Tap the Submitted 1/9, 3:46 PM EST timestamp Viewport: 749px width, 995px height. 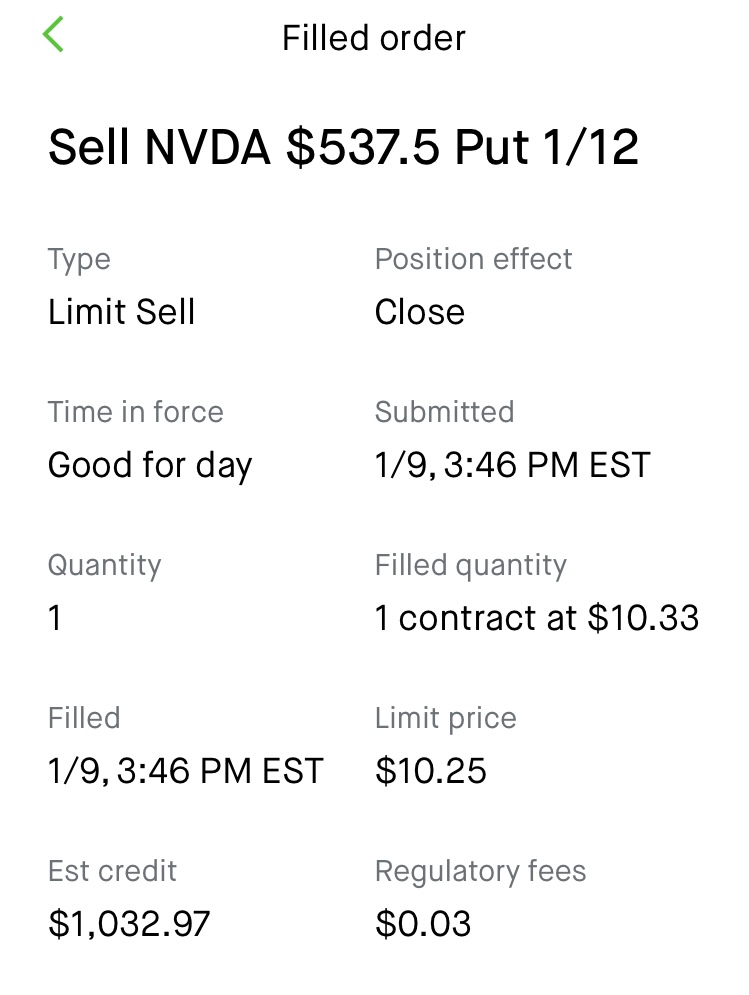pyautogui.click(x=513, y=465)
